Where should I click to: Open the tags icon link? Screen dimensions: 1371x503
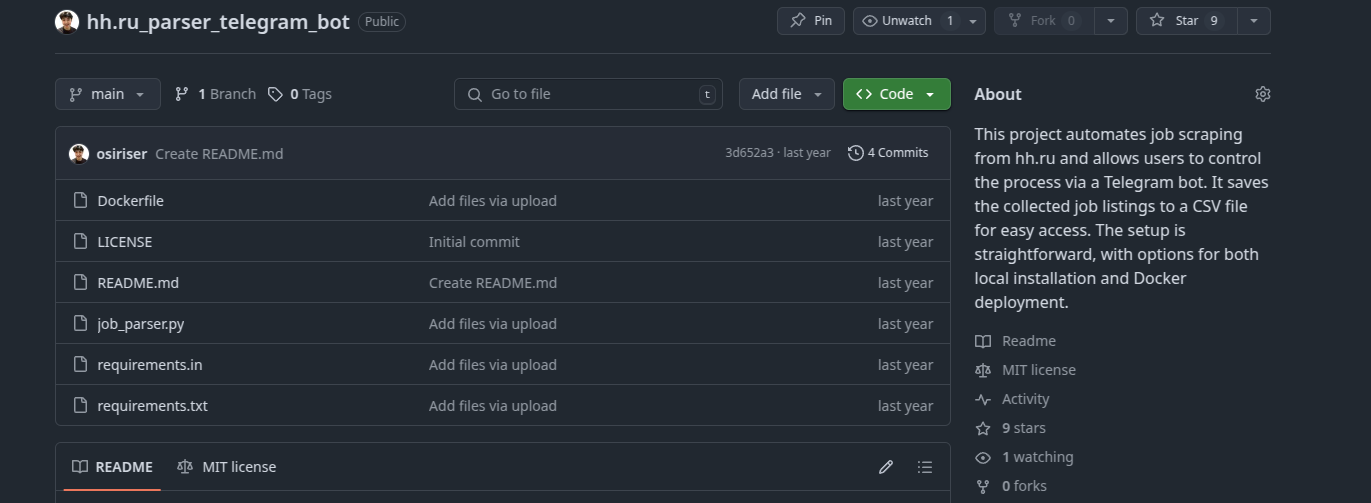(276, 94)
